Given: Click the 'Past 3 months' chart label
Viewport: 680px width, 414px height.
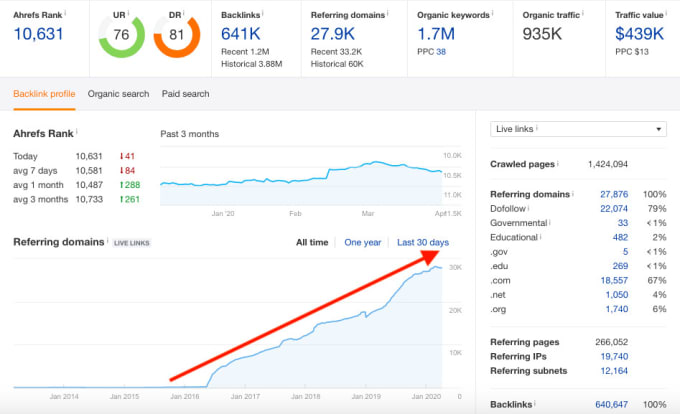Looking at the screenshot, I should point(190,134).
